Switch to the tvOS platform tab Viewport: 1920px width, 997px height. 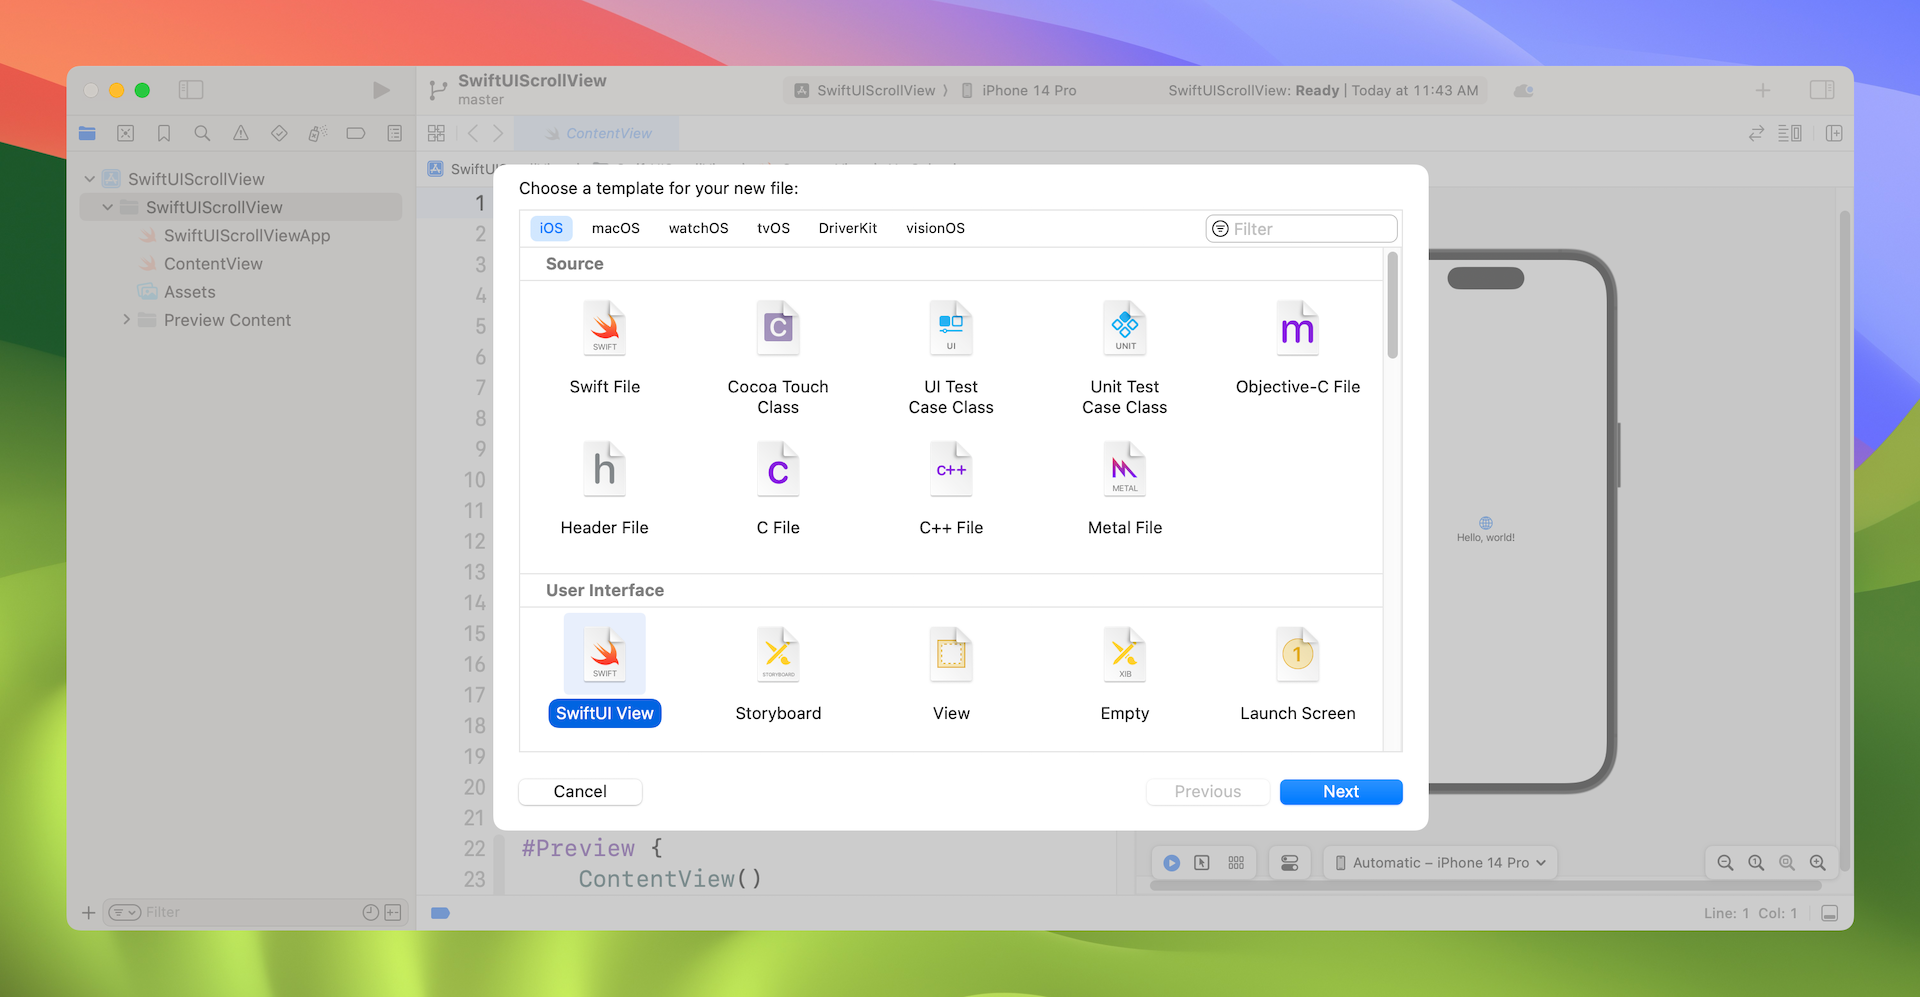coord(773,228)
